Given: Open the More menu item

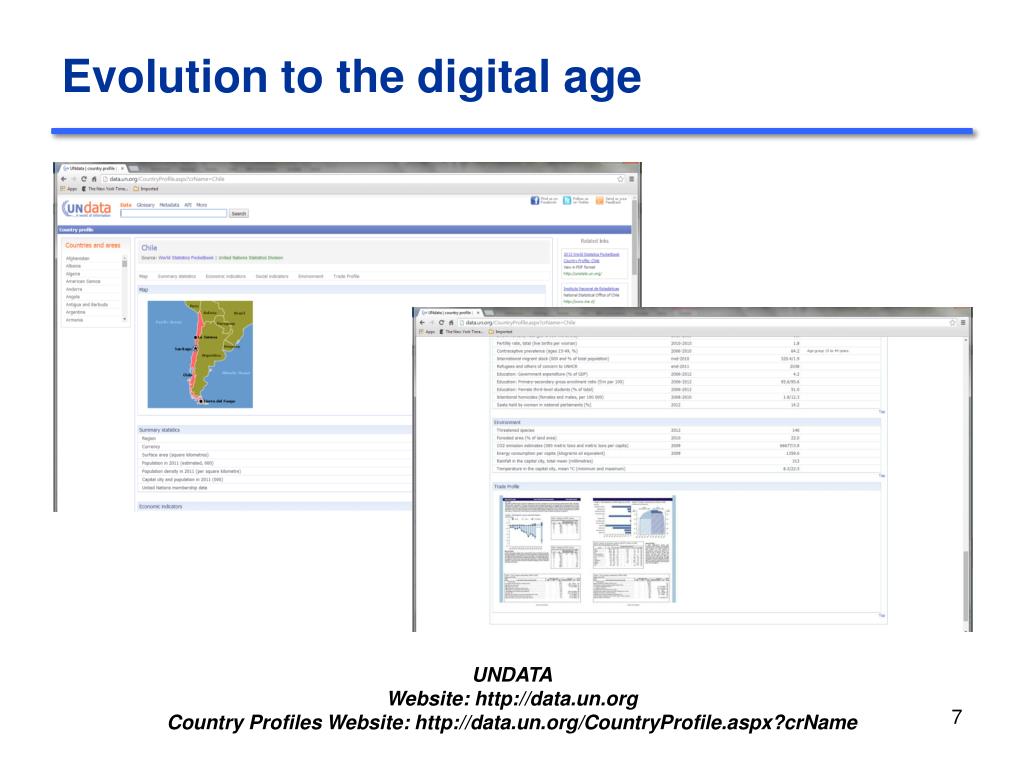Looking at the screenshot, I should tap(202, 205).
